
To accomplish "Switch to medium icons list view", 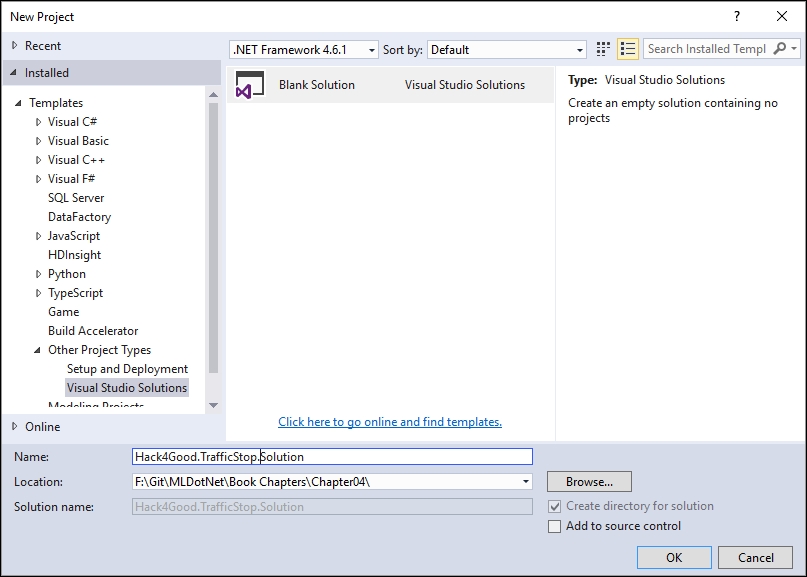I will point(628,49).
